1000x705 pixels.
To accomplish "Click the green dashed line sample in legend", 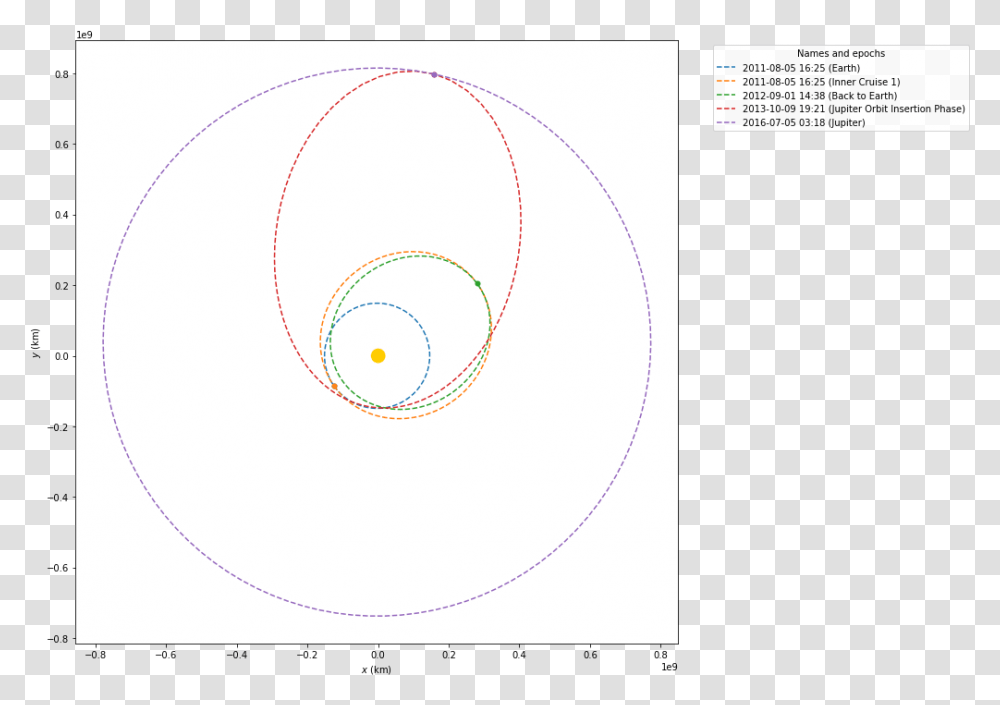I will pos(726,96).
